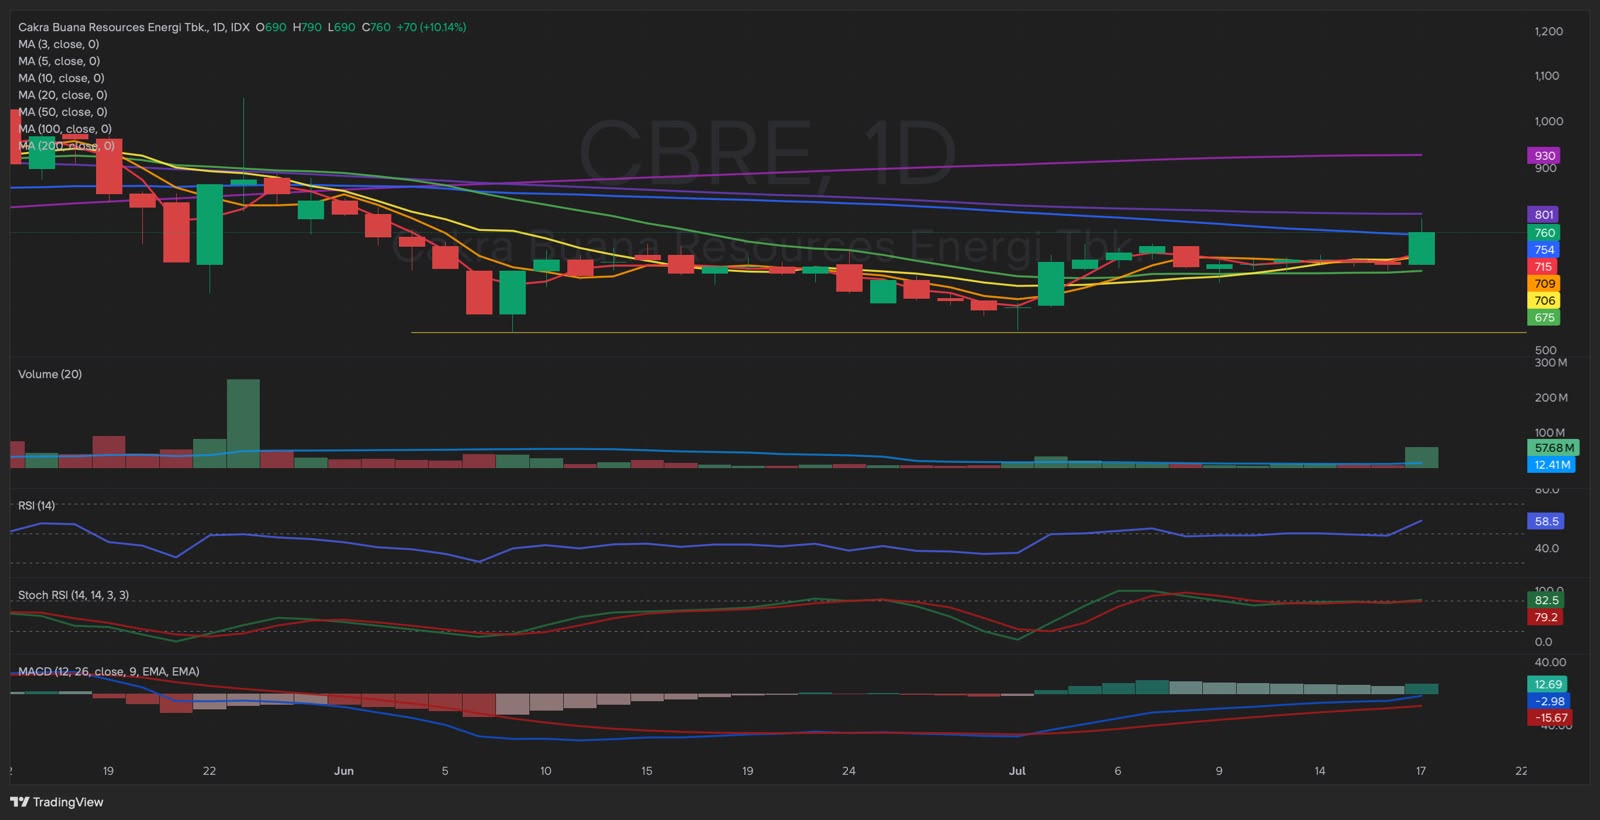This screenshot has width=1600, height=820.
Task: Click the green 675 price label
Action: click(1545, 318)
